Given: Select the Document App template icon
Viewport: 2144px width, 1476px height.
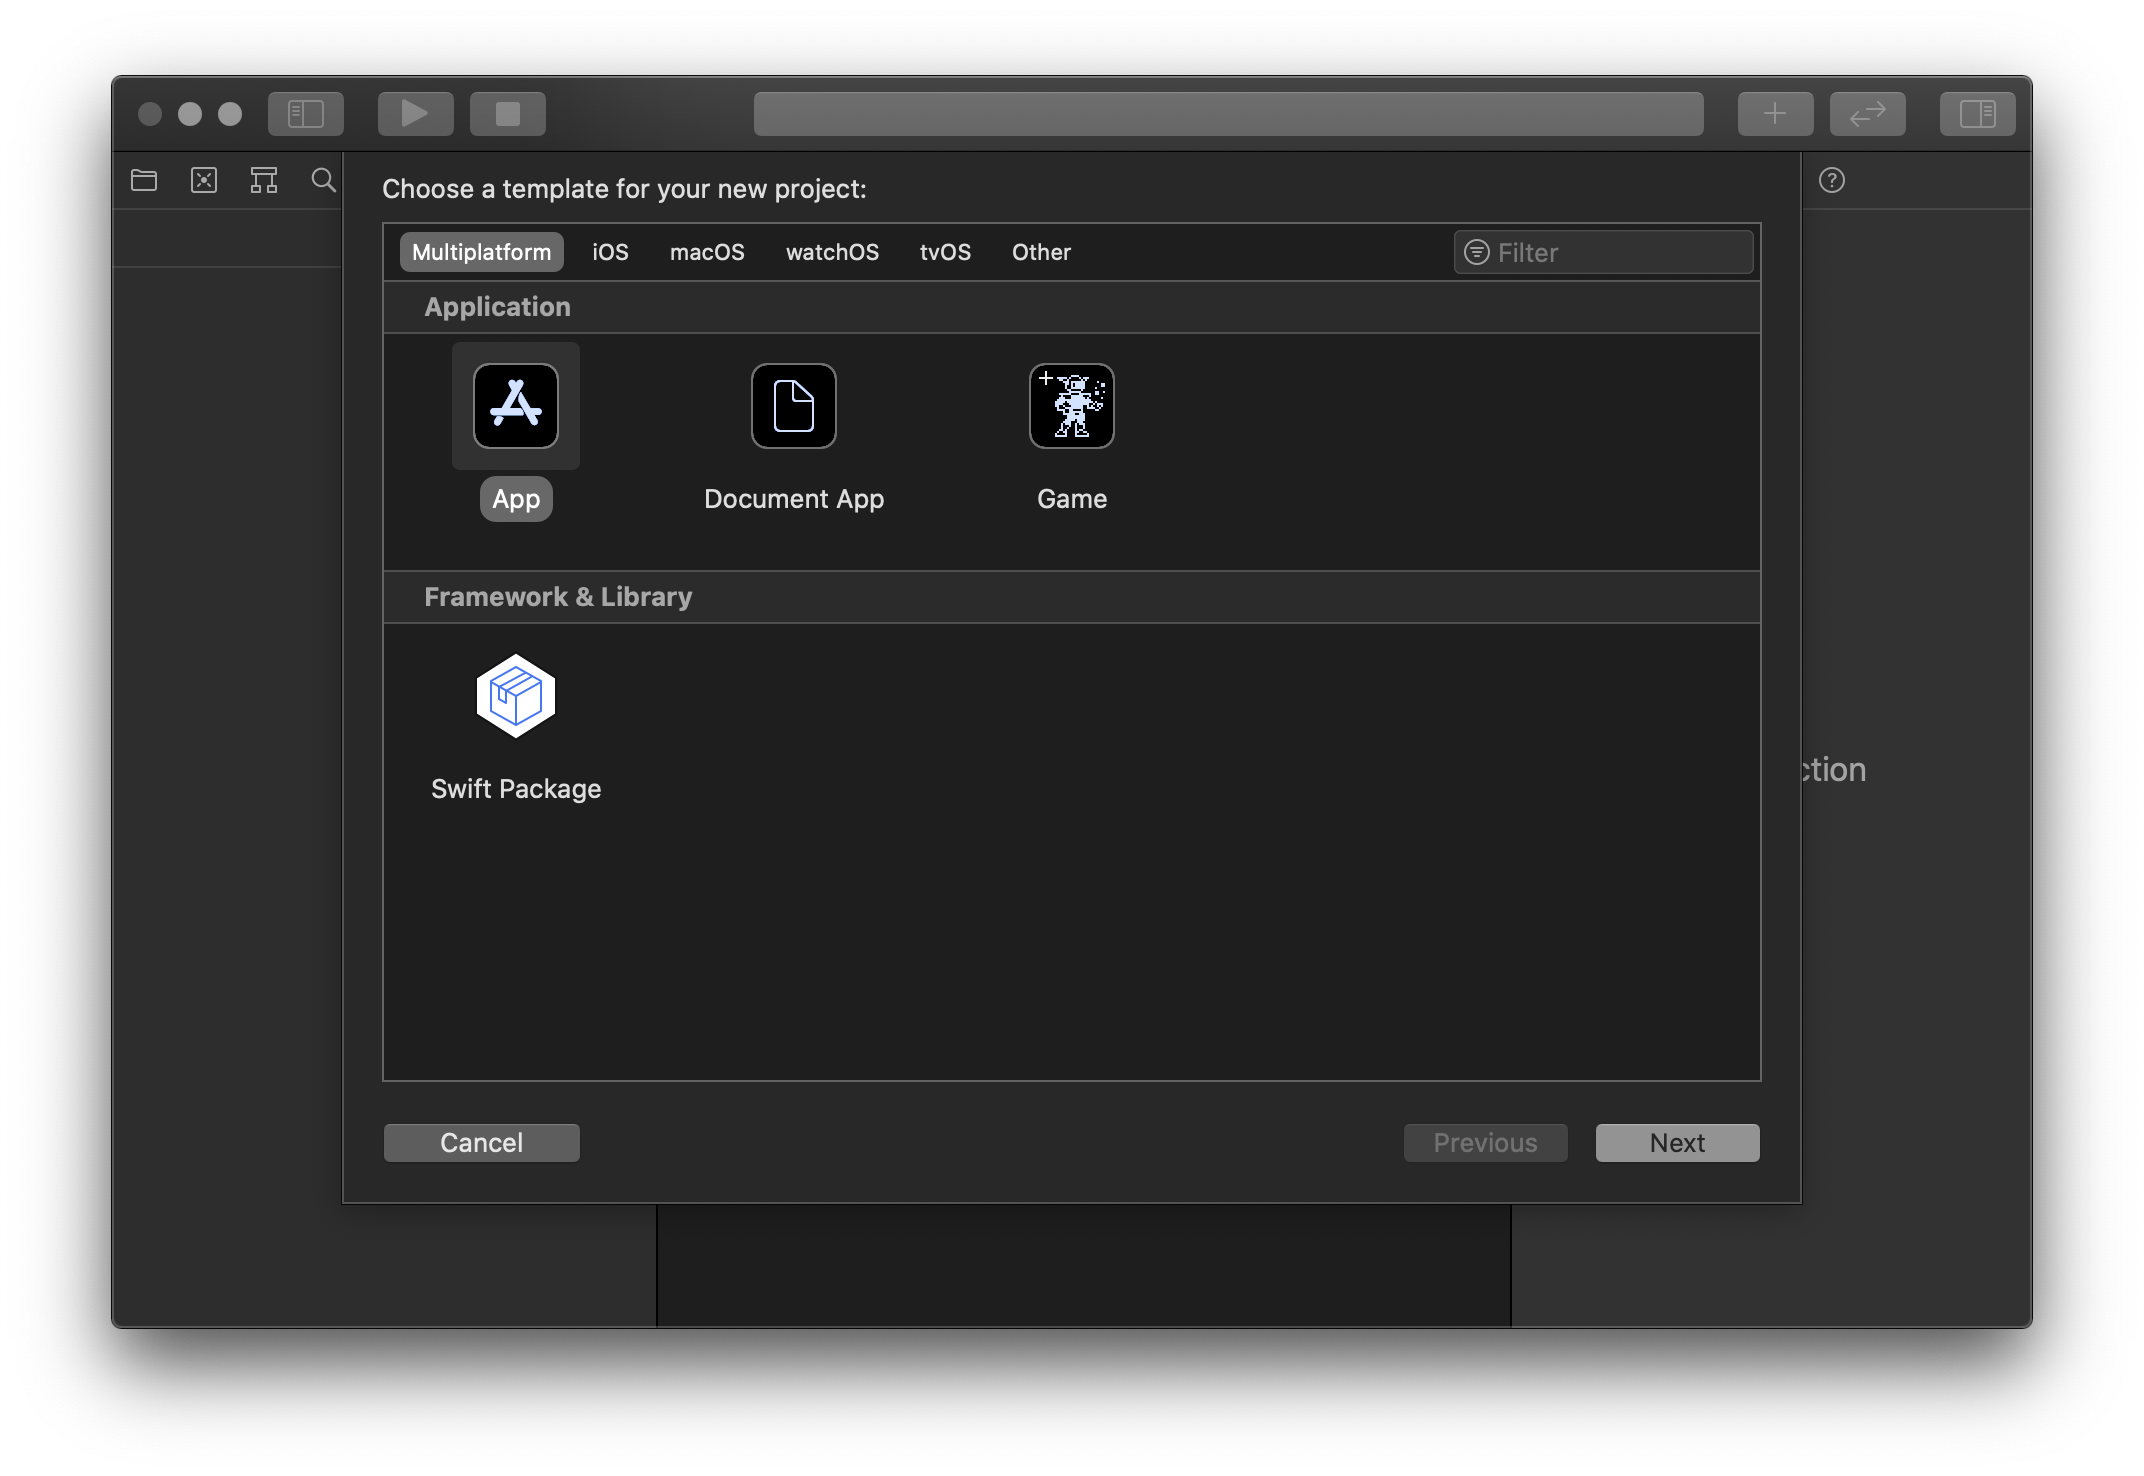Looking at the screenshot, I should (x=793, y=404).
